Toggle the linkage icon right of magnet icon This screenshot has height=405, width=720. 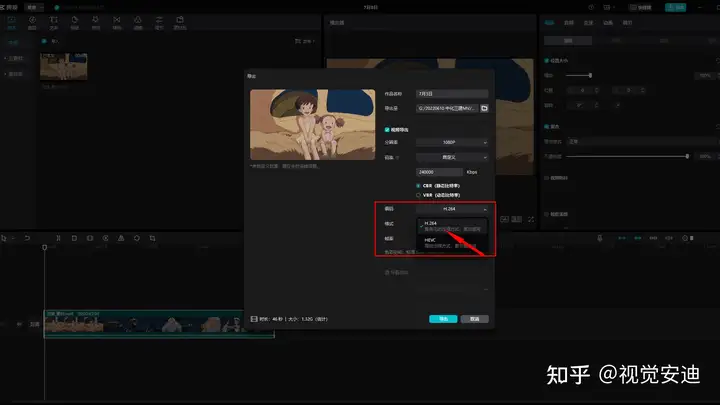(x=638, y=238)
